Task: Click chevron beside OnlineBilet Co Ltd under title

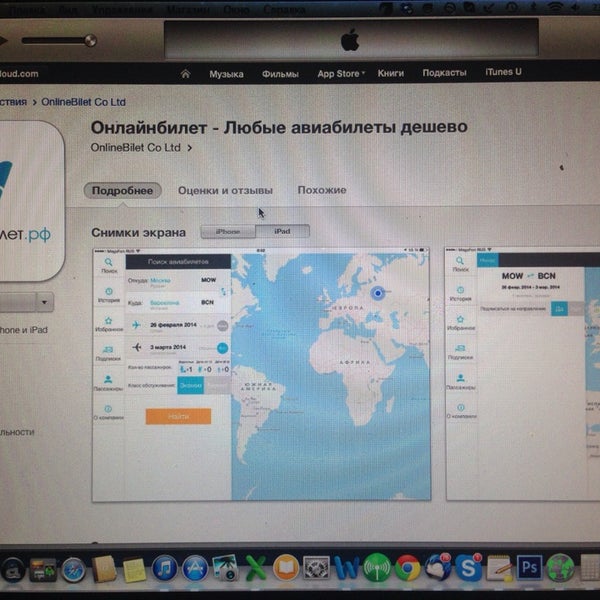Action: coord(189,148)
